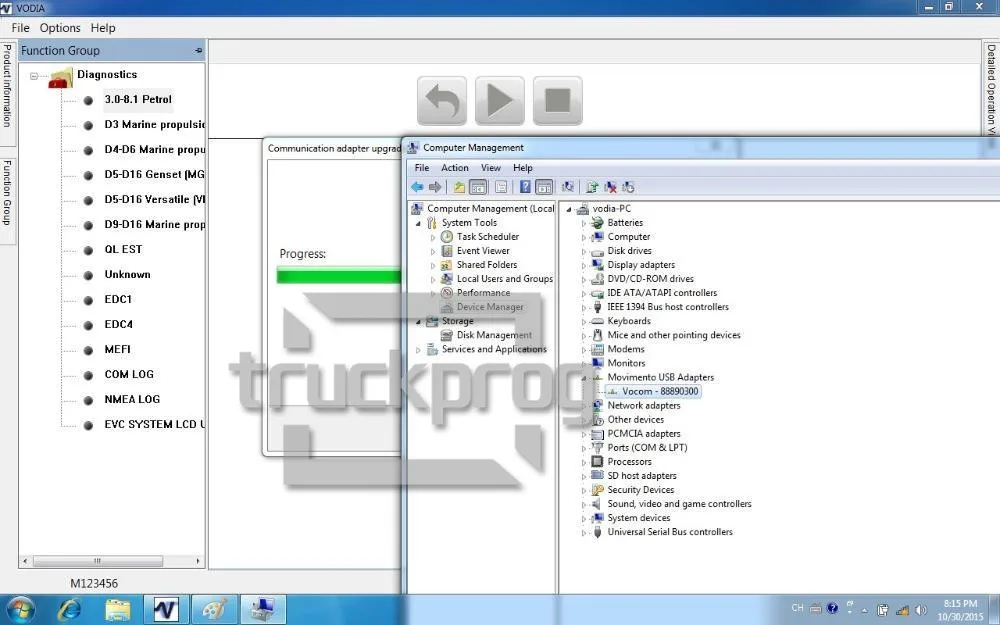Click the Computer Management taskbar icon
Screen dimensions: 1000x625
pyautogui.click(x=263, y=610)
